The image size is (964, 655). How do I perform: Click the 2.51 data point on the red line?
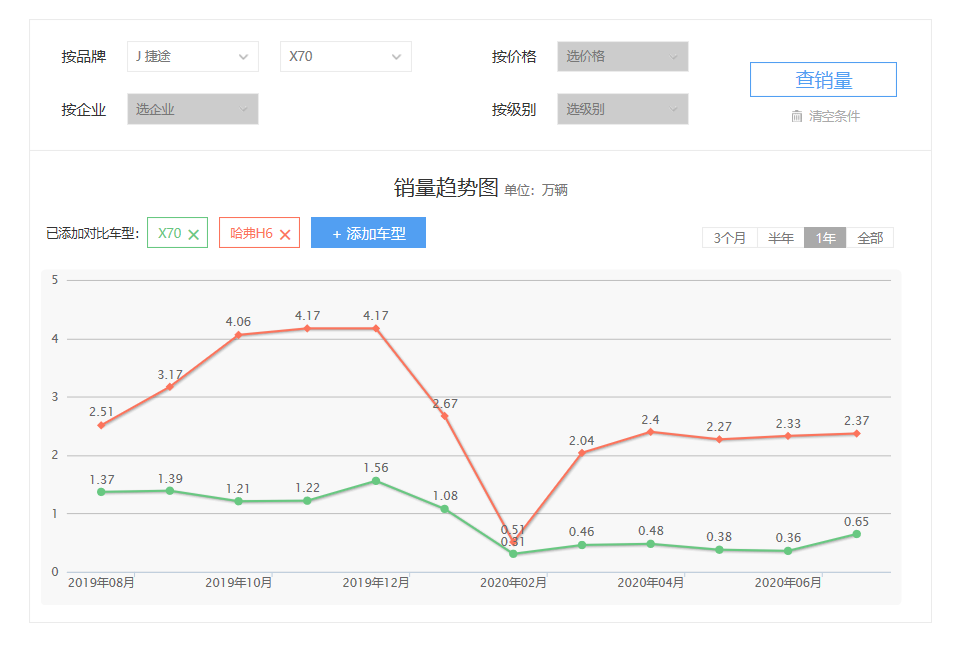tap(101, 426)
